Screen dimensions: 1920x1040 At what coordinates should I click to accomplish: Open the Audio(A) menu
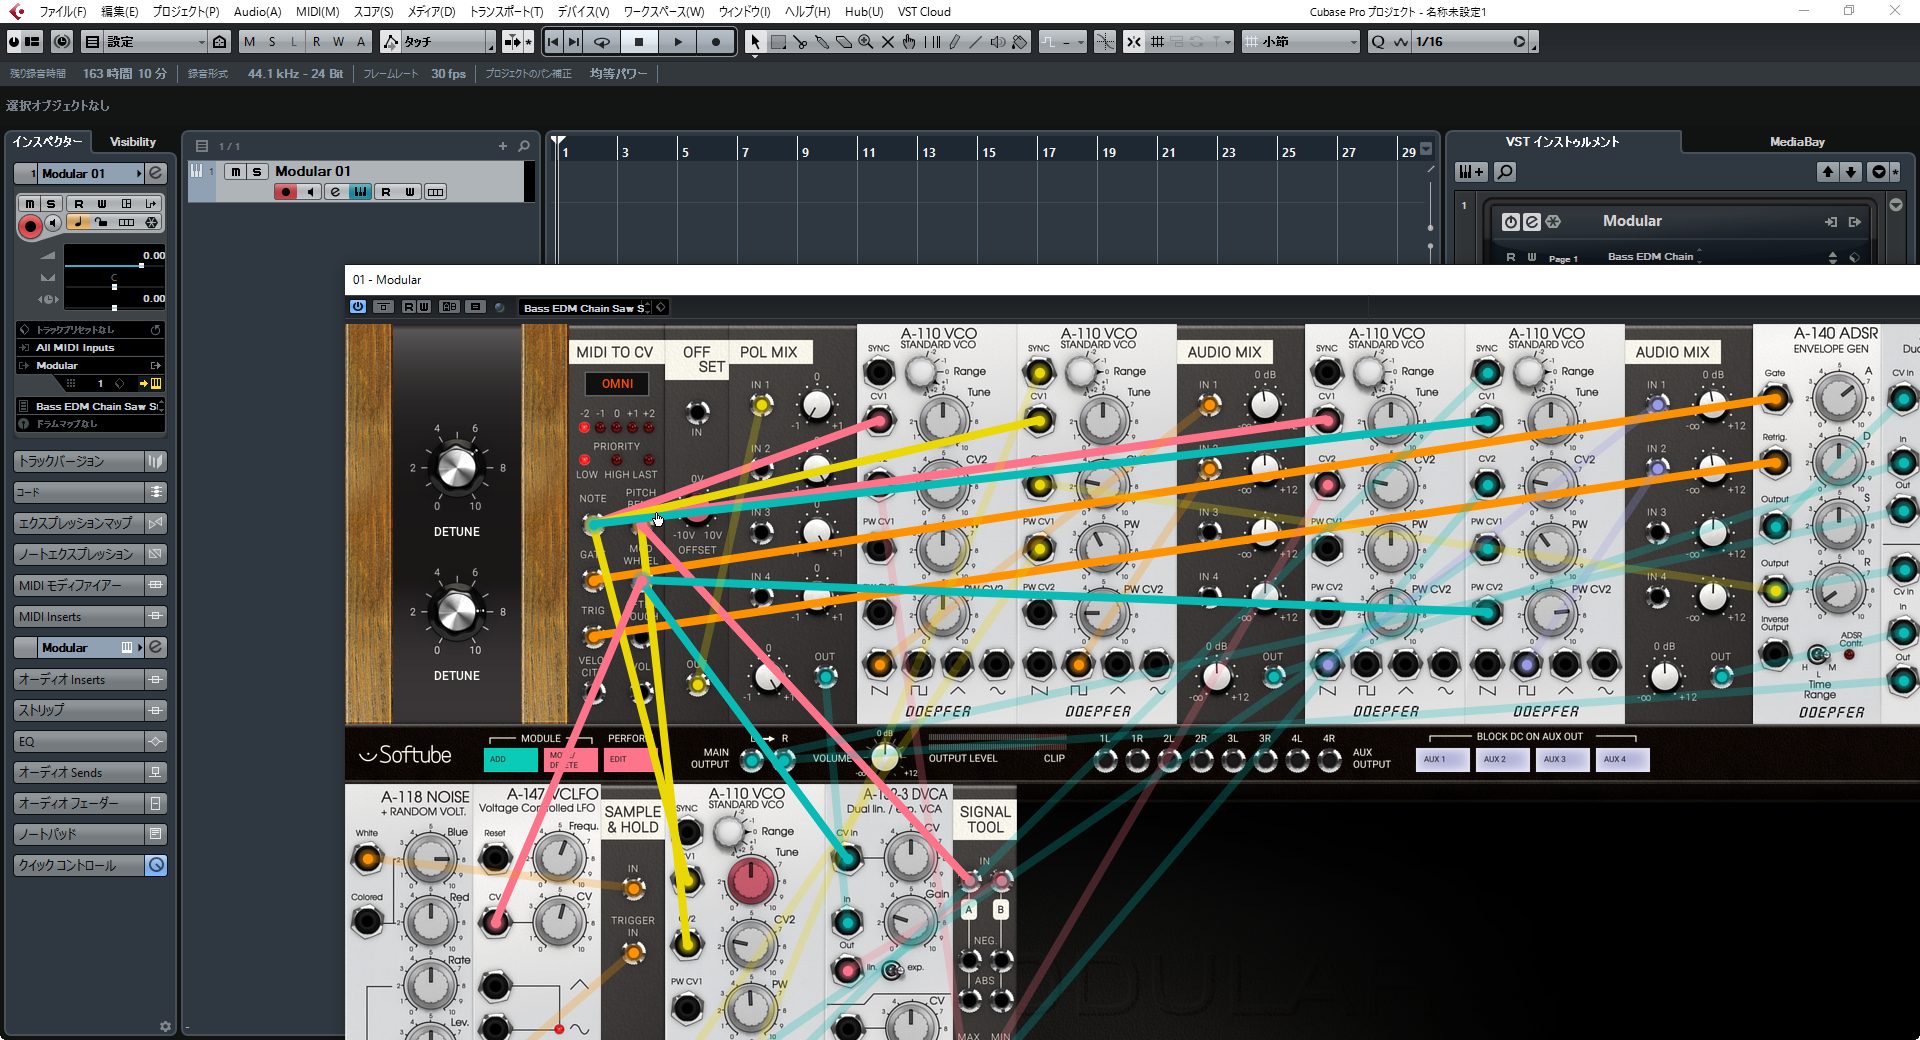pos(257,12)
